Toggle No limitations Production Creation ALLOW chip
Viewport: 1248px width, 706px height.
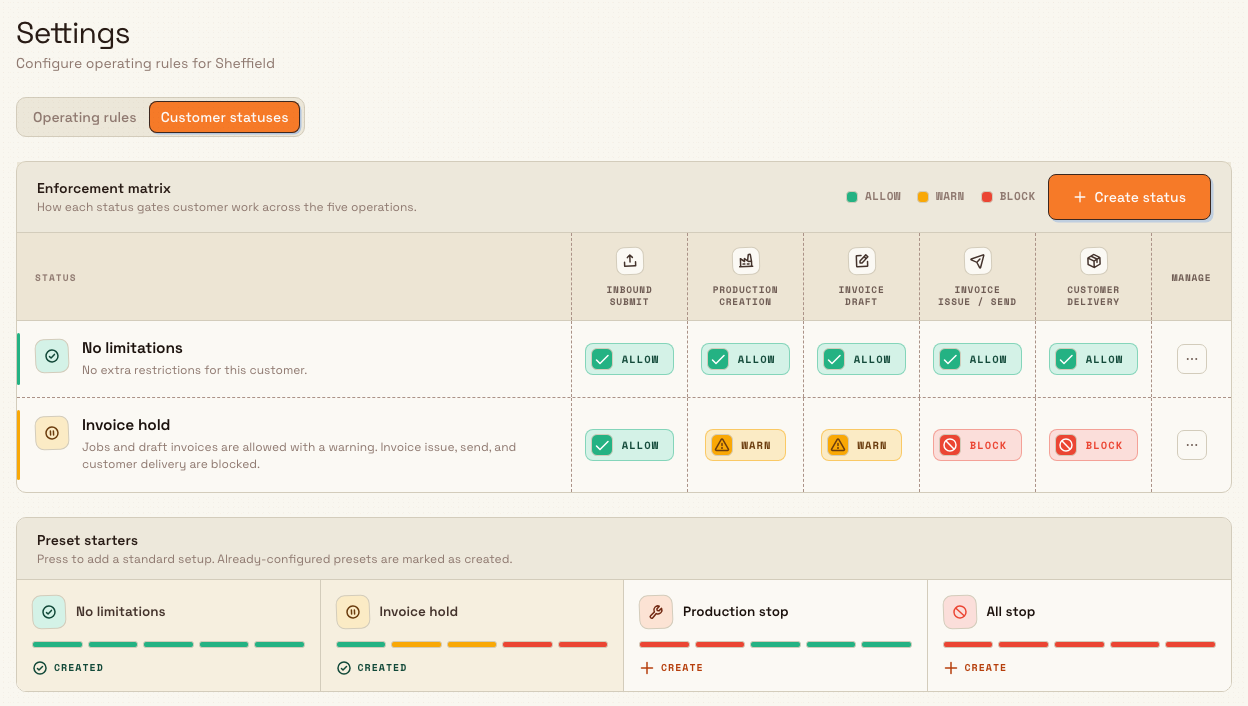tap(746, 359)
